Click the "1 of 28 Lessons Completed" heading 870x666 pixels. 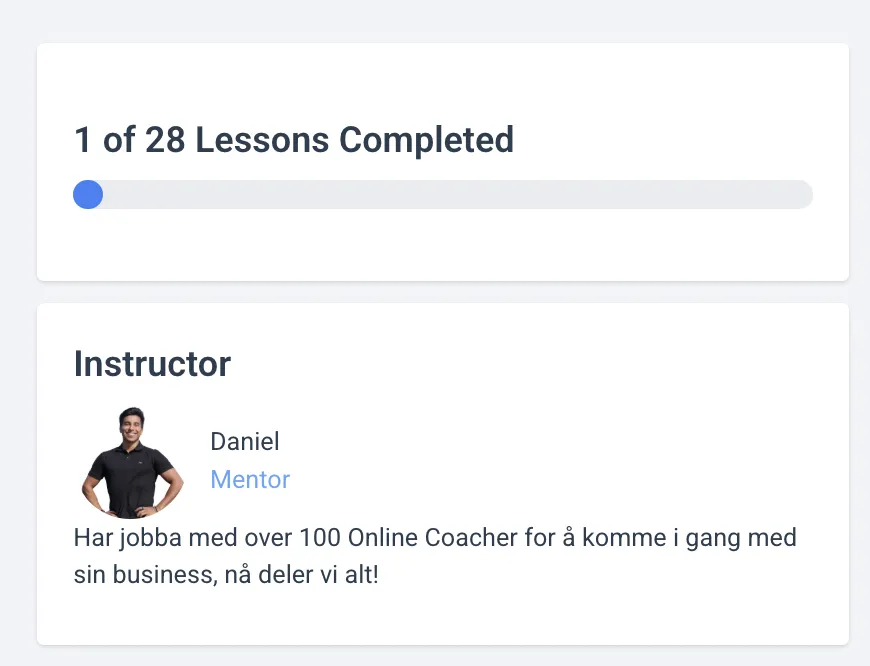point(294,139)
